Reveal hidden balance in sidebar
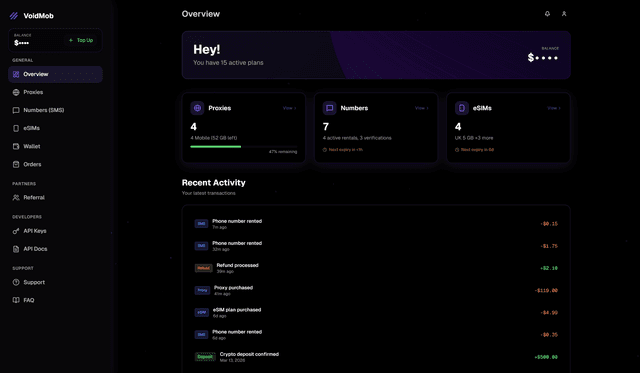Screen dimensions: 640x373 (22, 43)
